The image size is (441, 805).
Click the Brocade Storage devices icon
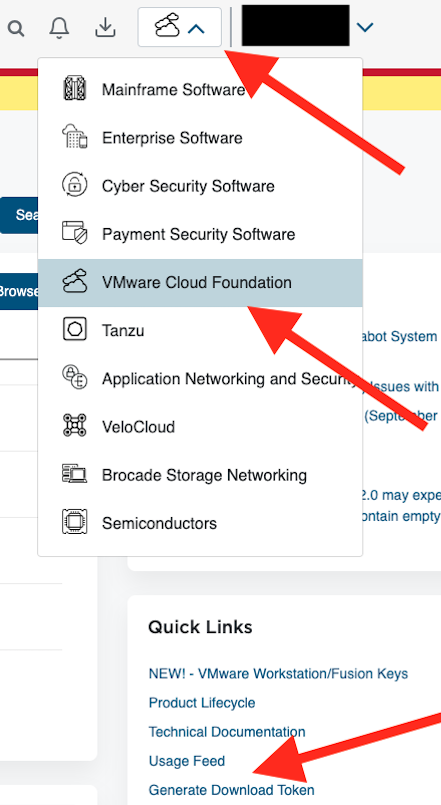pyautogui.click(x=74, y=475)
